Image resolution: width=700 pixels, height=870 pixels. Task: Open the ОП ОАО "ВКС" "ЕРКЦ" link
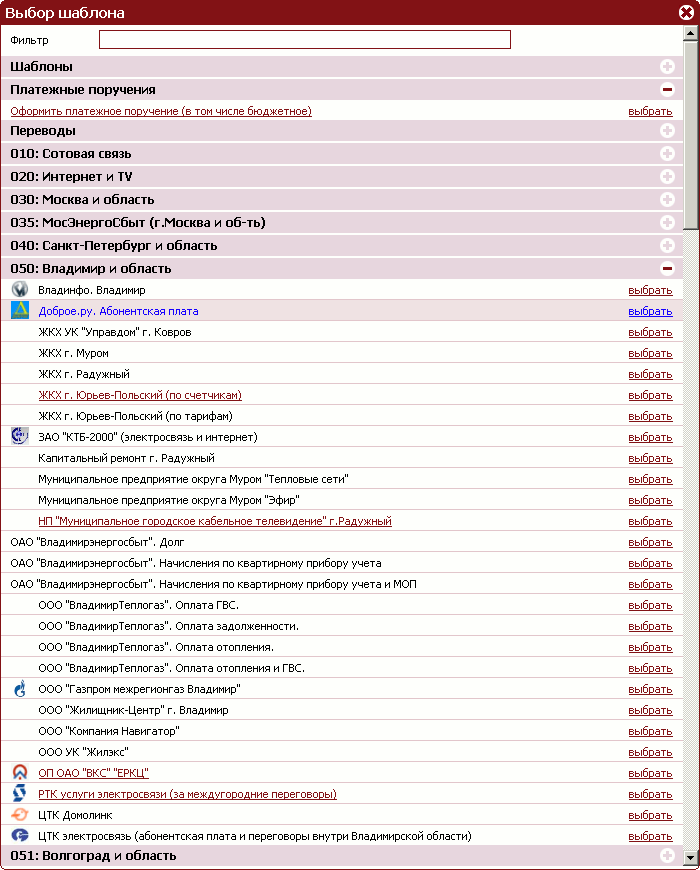point(93,773)
